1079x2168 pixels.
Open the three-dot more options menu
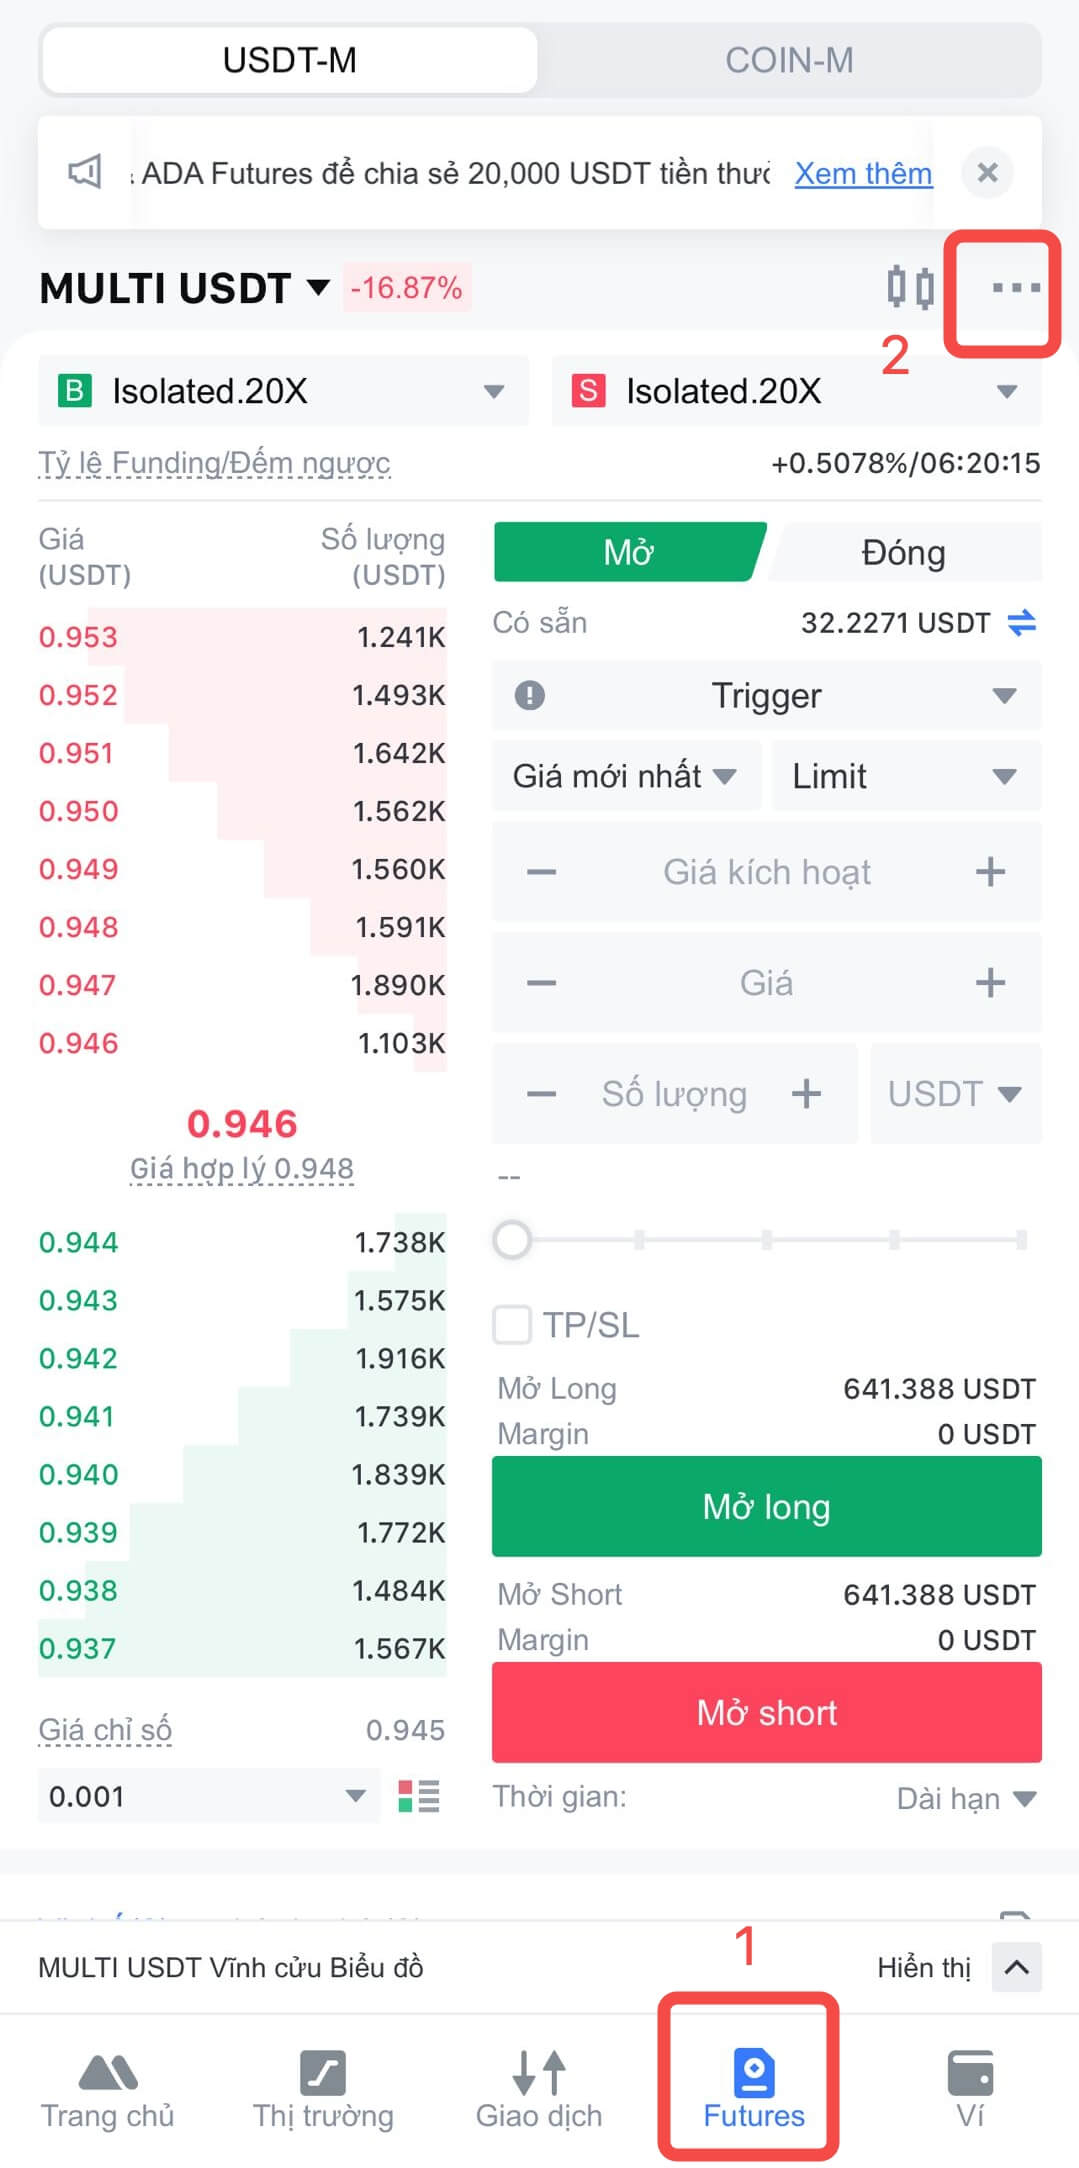point(1015,288)
